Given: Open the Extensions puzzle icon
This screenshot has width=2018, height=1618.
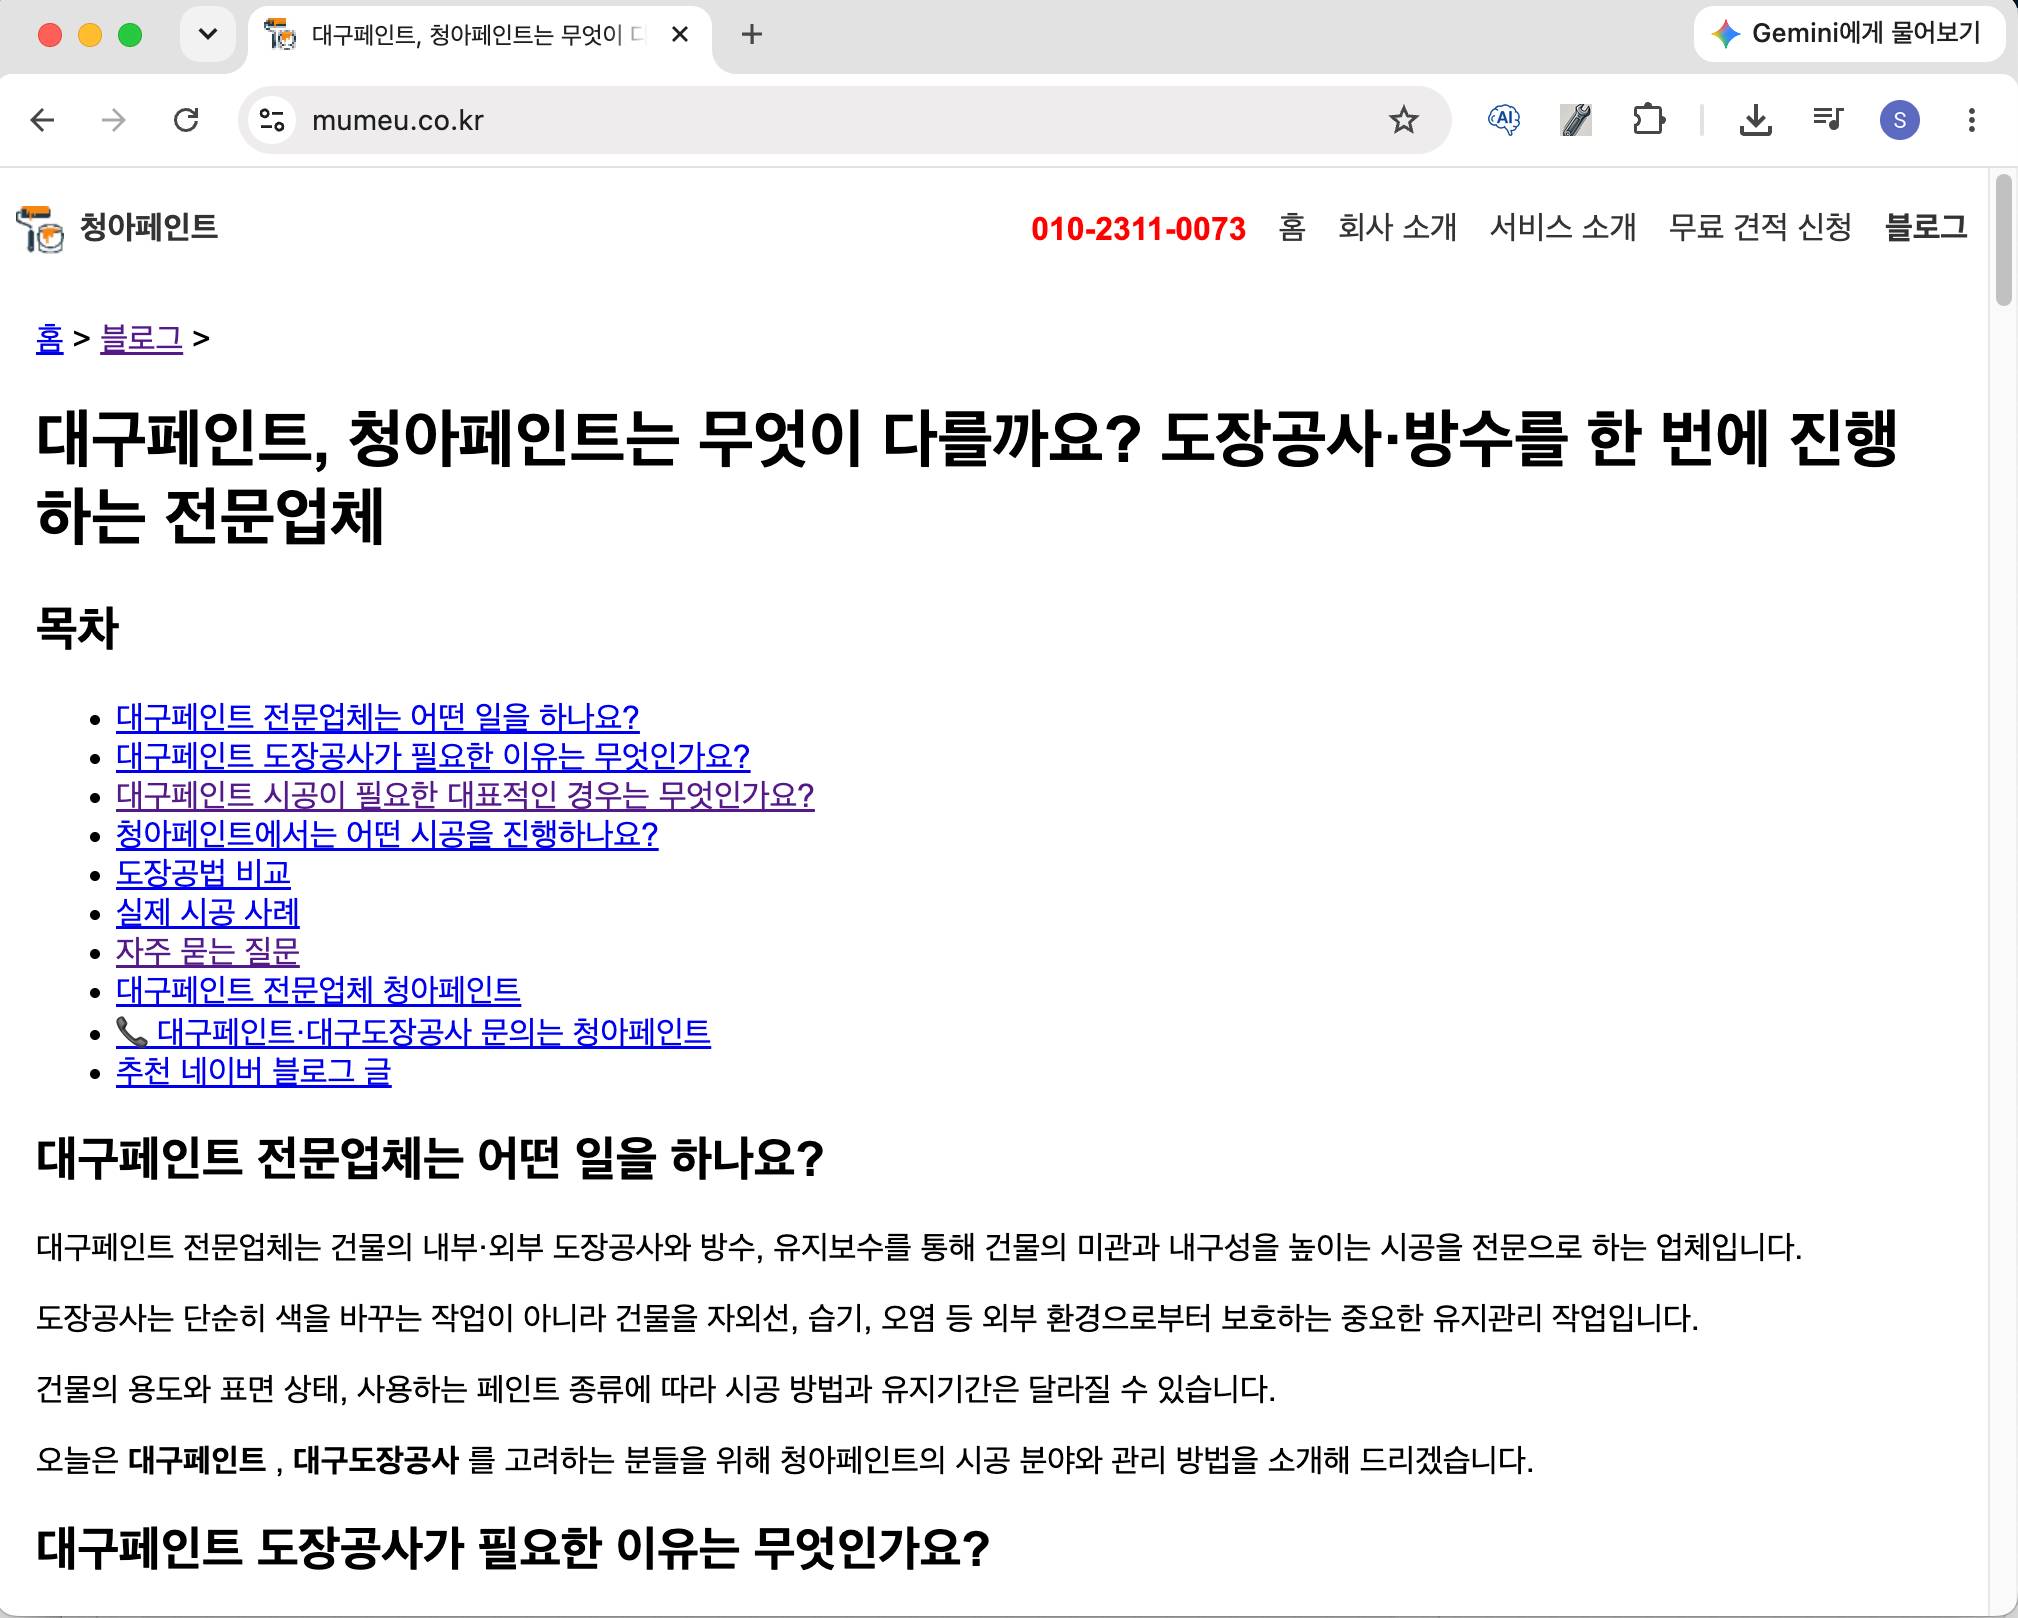Looking at the screenshot, I should (x=1648, y=121).
